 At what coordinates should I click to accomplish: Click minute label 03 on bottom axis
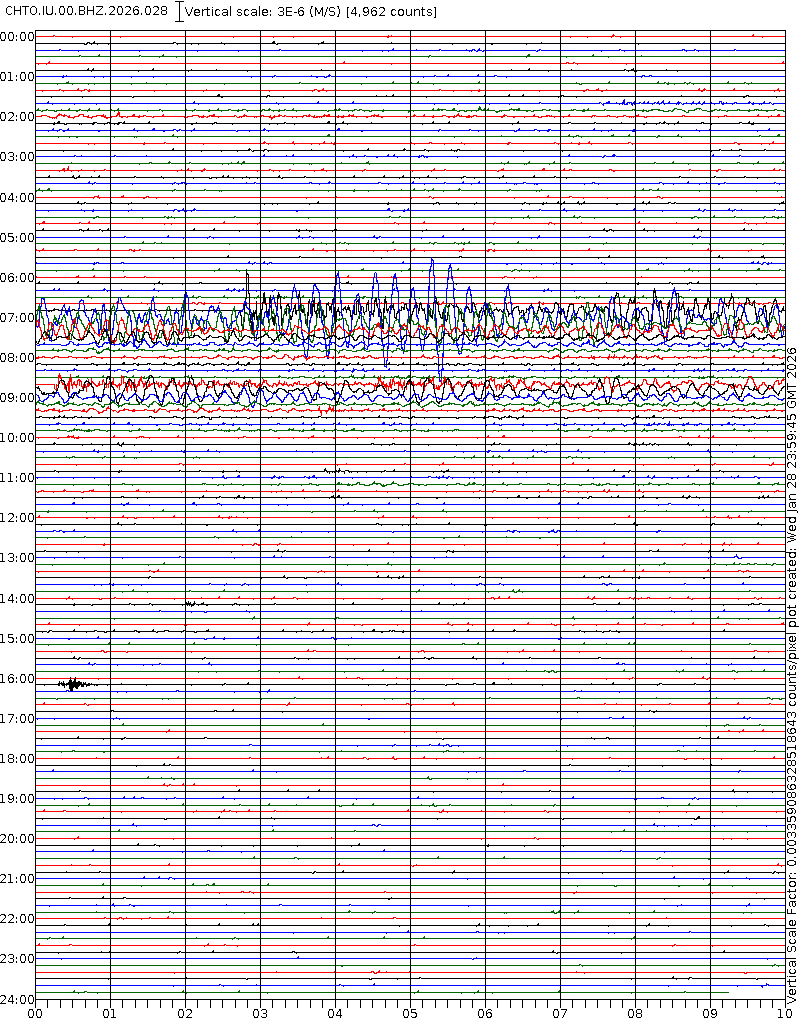click(260, 1013)
